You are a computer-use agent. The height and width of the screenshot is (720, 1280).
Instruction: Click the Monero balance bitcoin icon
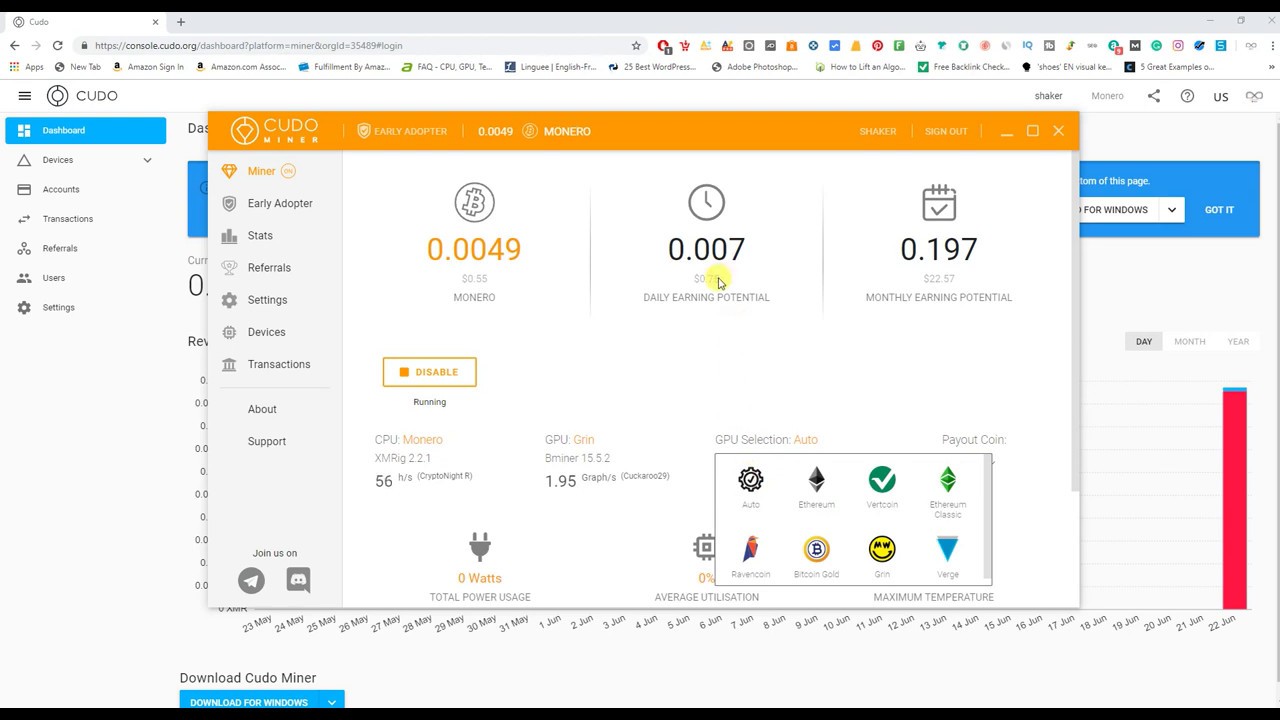click(474, 203)
